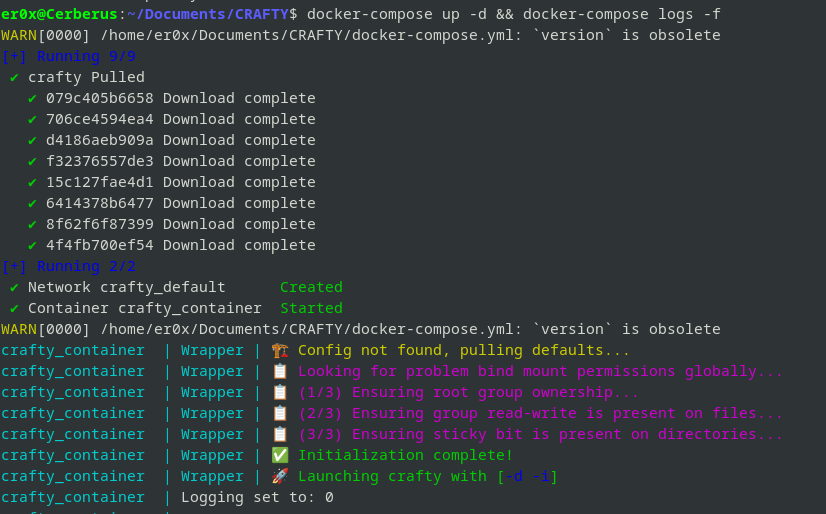
Task: Click the checkmark beside layer 8f62f6f87399
Action: coord(32,224)
